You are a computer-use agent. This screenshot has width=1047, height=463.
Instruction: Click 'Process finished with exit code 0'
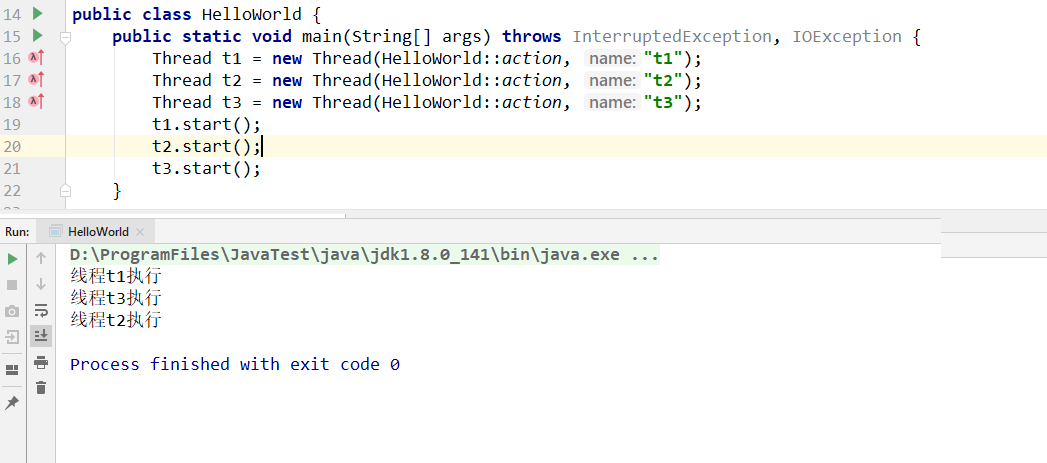click(x=235, y=364)
